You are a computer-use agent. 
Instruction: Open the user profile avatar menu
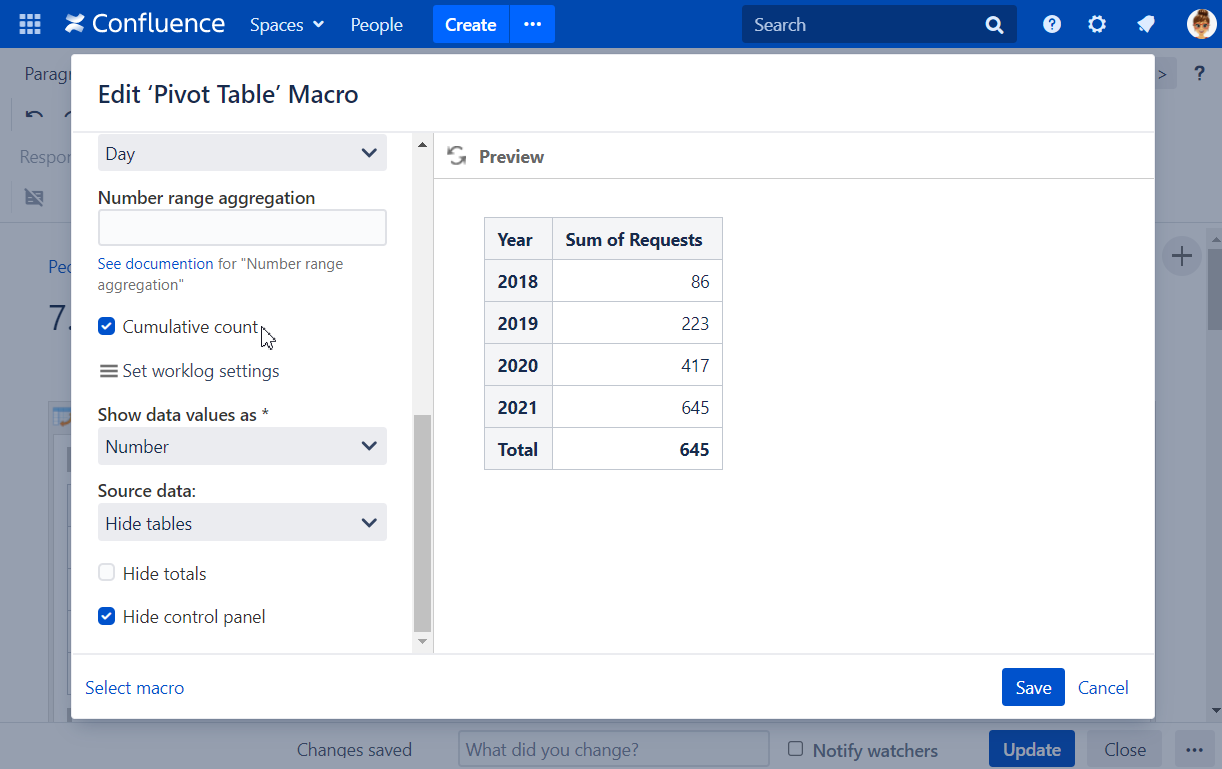1201,24
